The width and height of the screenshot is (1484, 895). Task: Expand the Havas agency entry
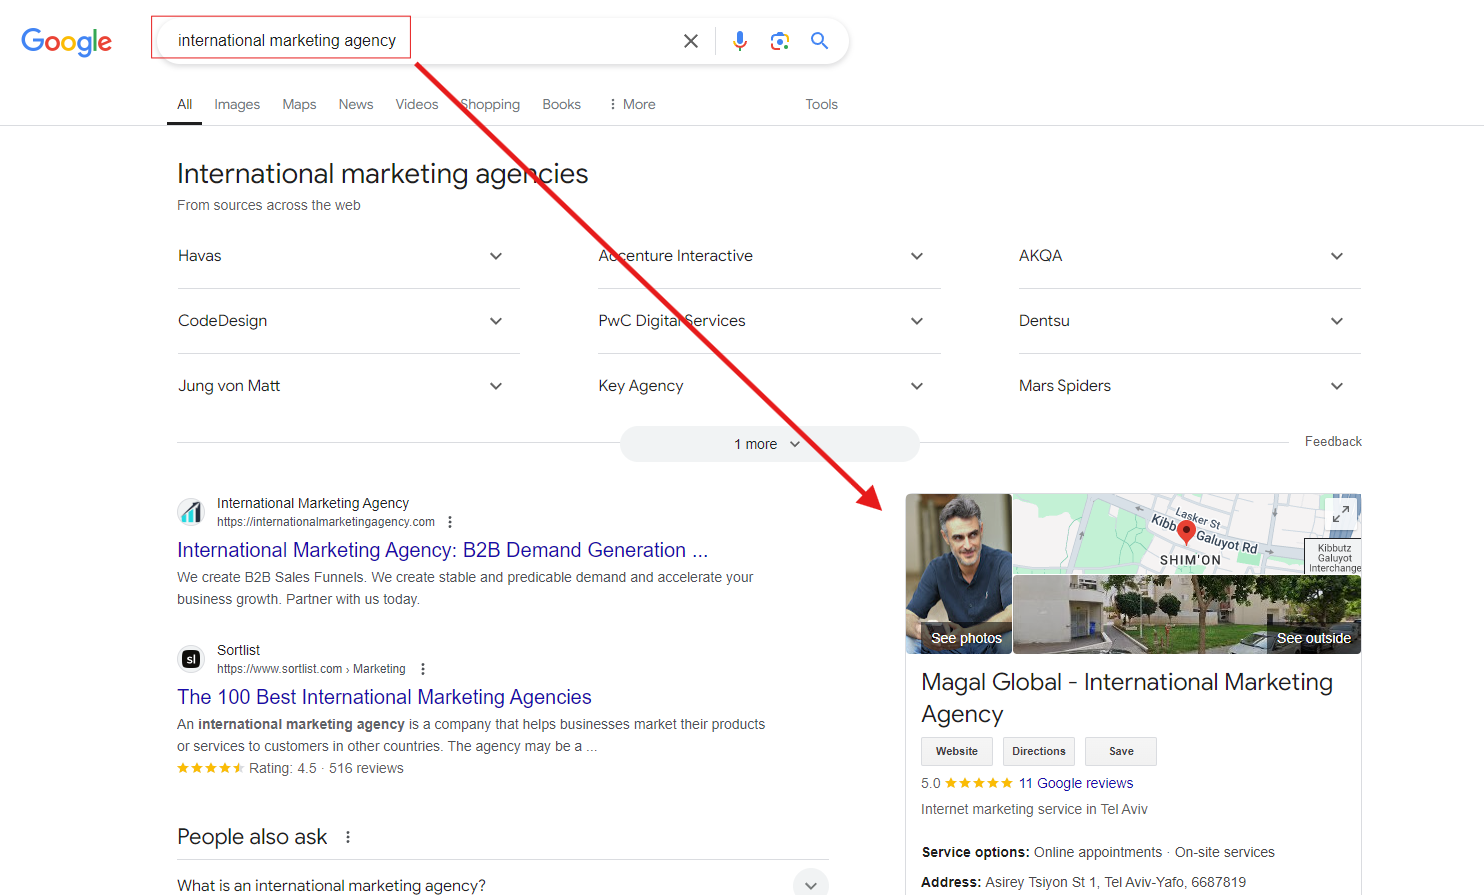tap(496, 256)
